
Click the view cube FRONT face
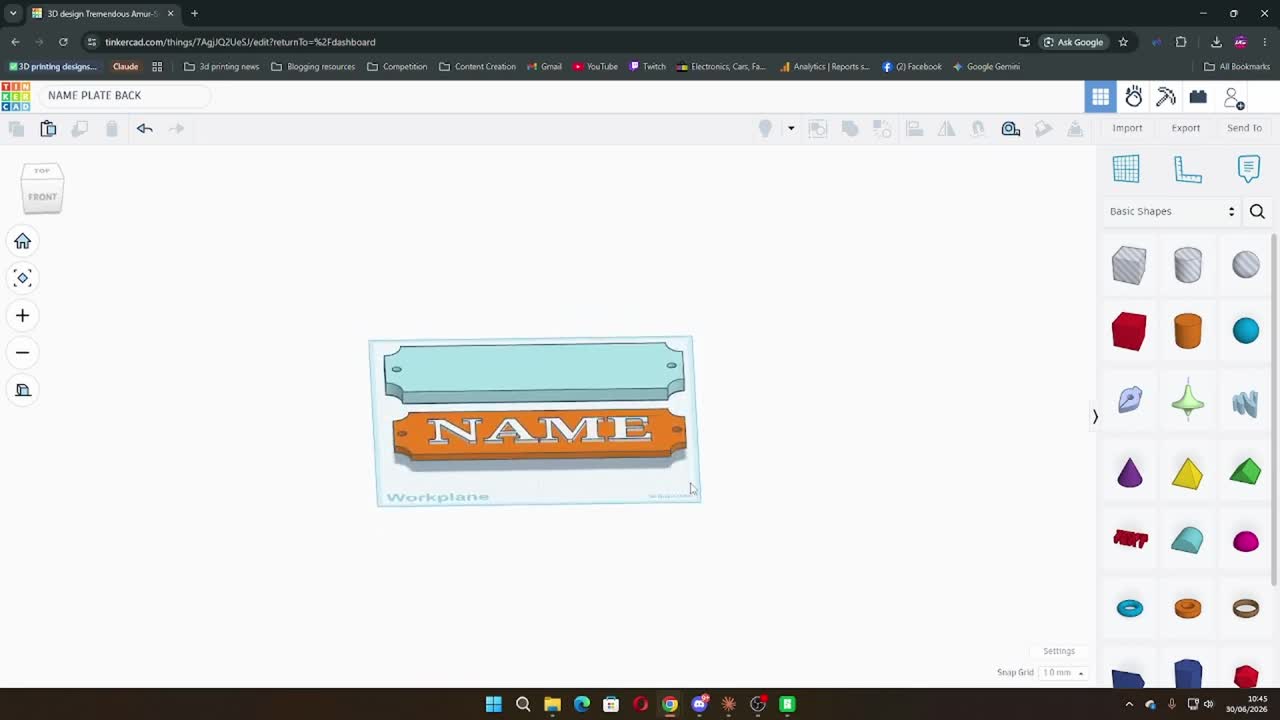[42, 197]
